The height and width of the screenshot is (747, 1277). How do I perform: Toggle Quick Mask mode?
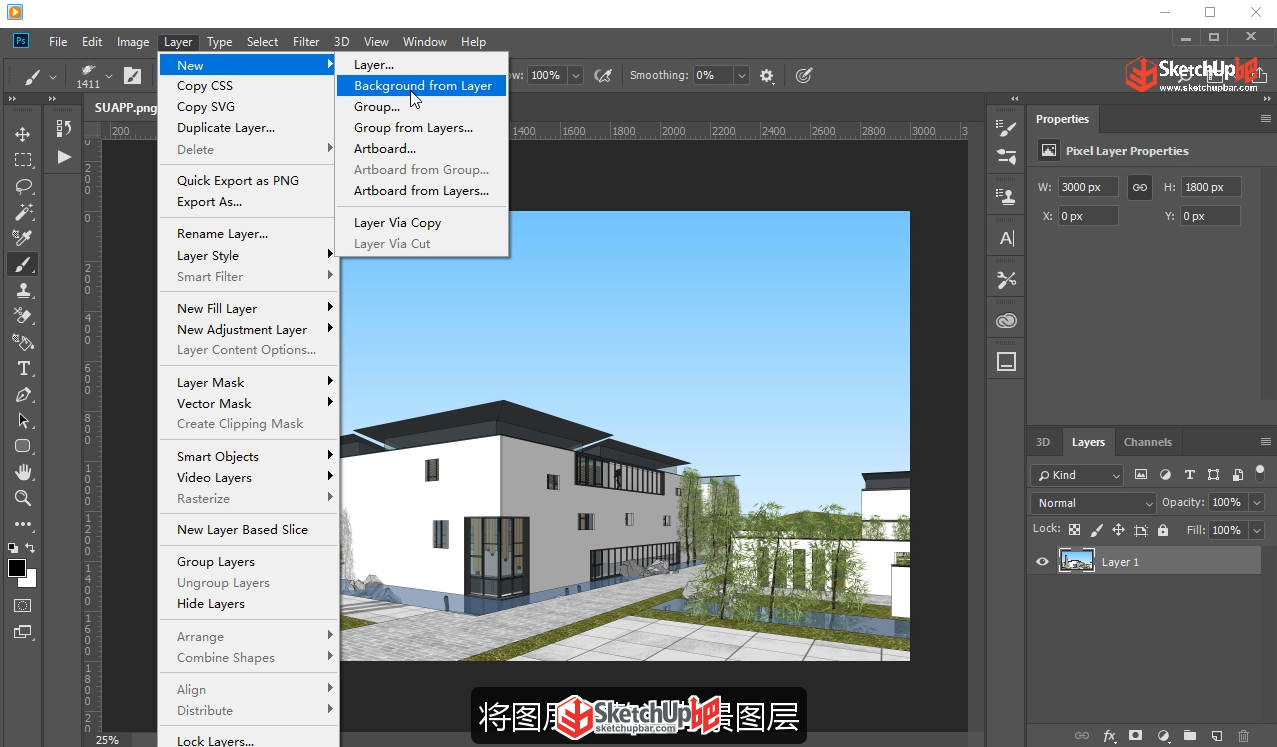[22, 606]
